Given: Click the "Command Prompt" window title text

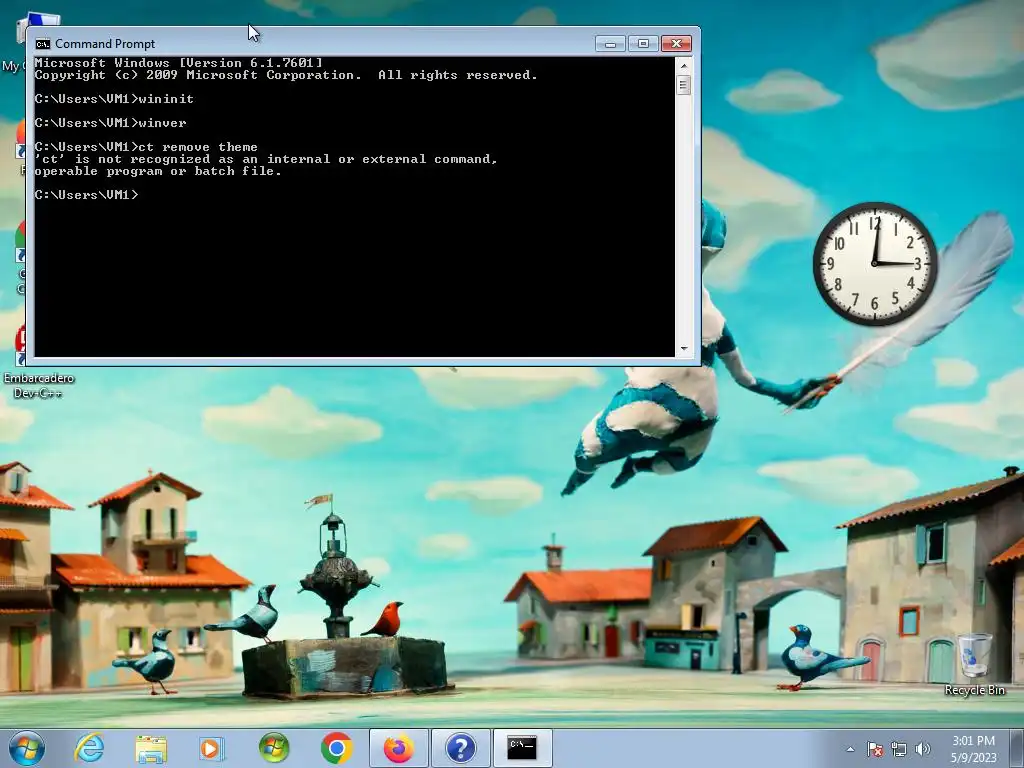Looking at the screenshot, I should point(105,44).
